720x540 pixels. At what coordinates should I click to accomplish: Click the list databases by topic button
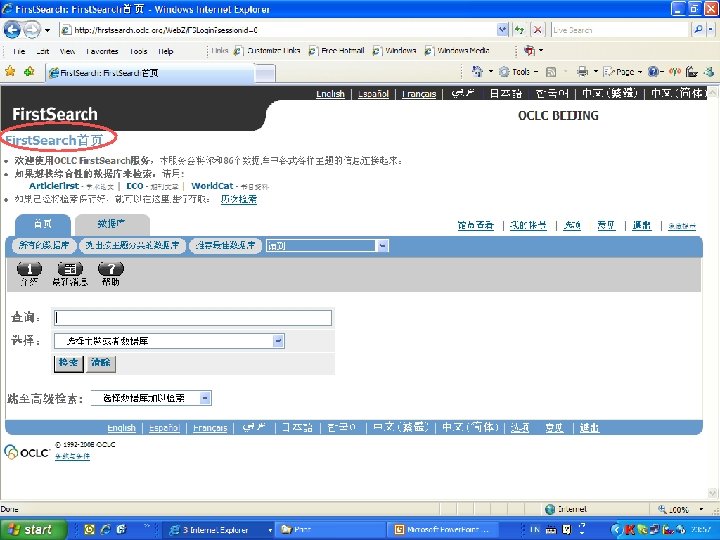pyautogui.click(x=132, y=246)
